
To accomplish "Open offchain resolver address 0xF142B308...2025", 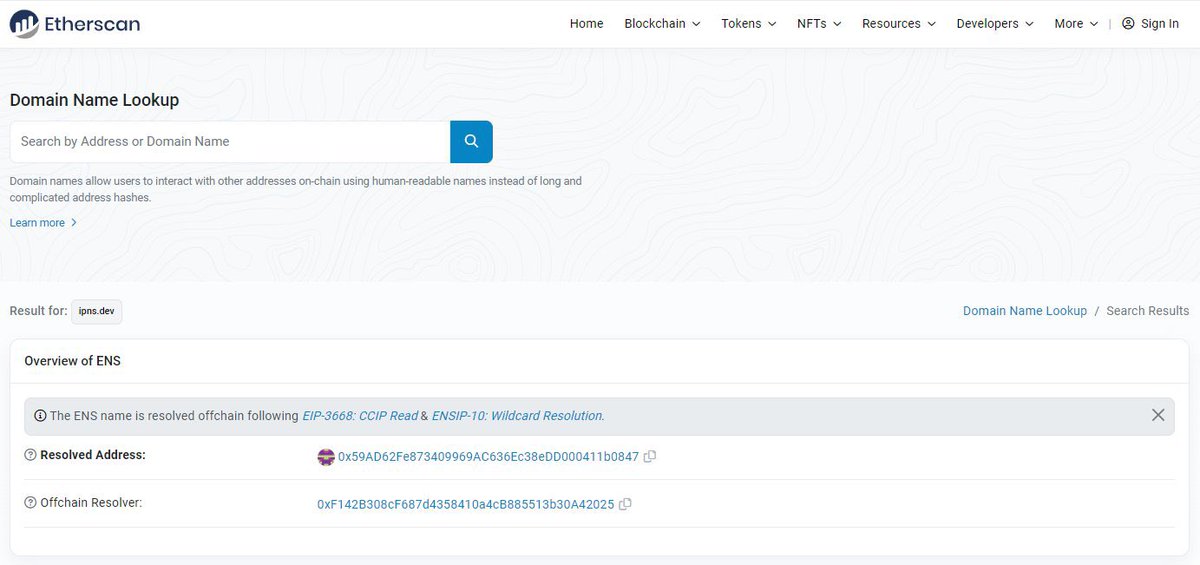I will point(465,505).
